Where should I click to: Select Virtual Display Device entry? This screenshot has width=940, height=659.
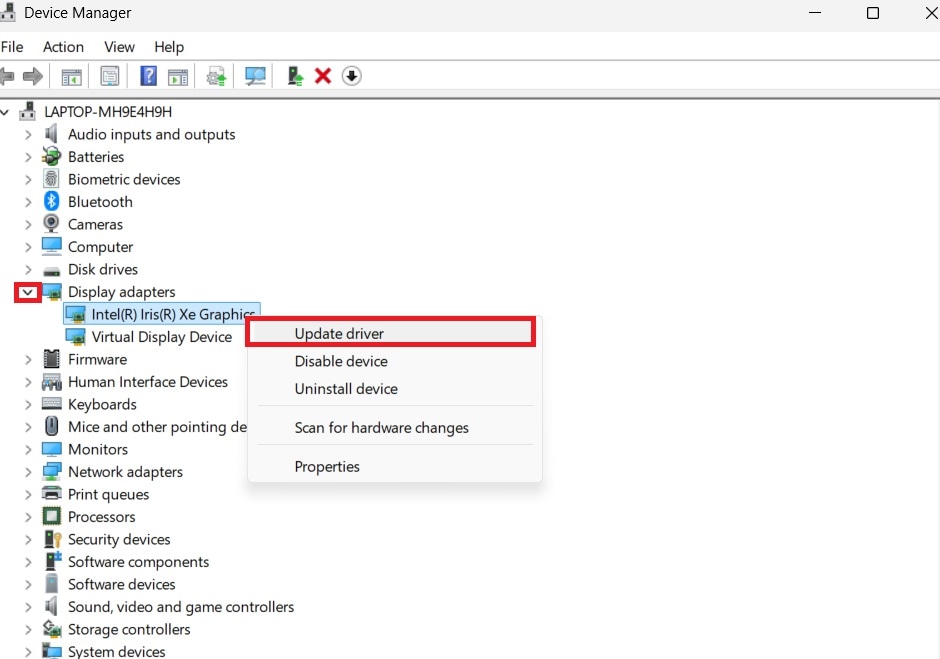(161, 337)
